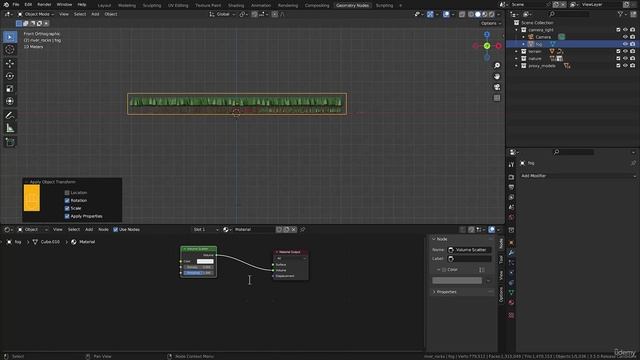Select the Annotate tool
The height and width of the screenshot is (360, 640).
[x=10, y=116]
